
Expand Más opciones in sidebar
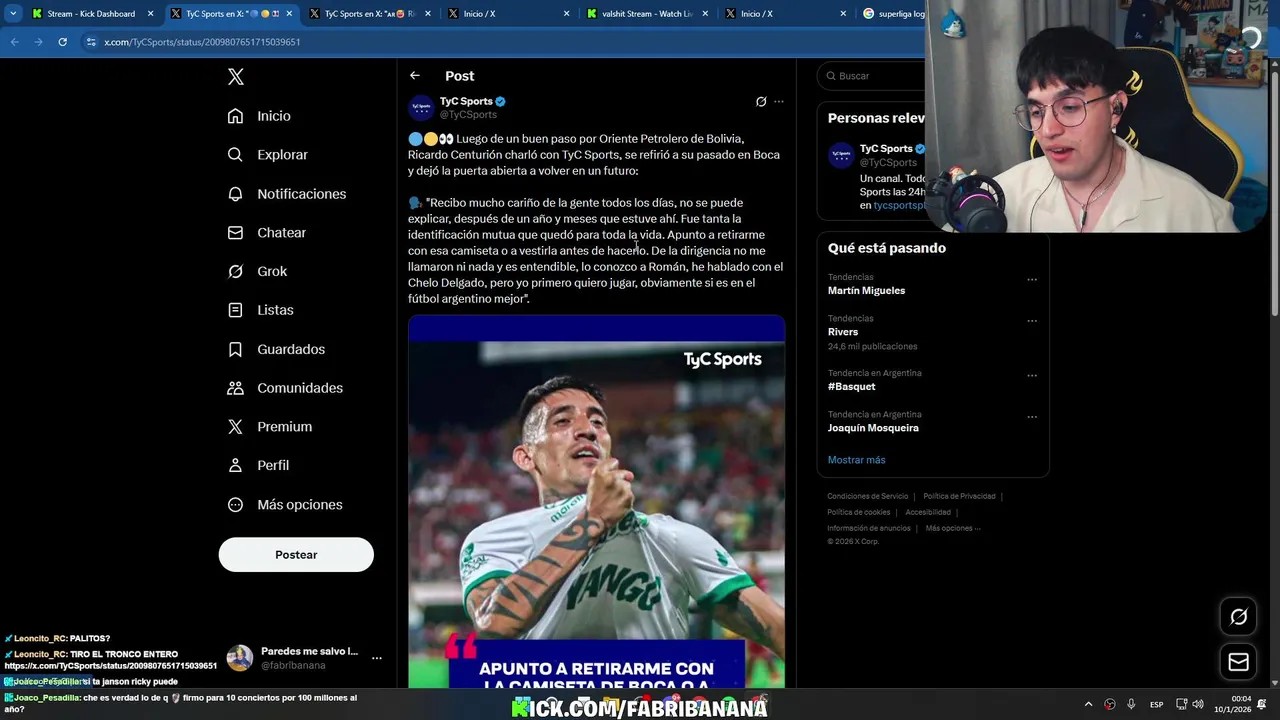click(x=285, y=505)
